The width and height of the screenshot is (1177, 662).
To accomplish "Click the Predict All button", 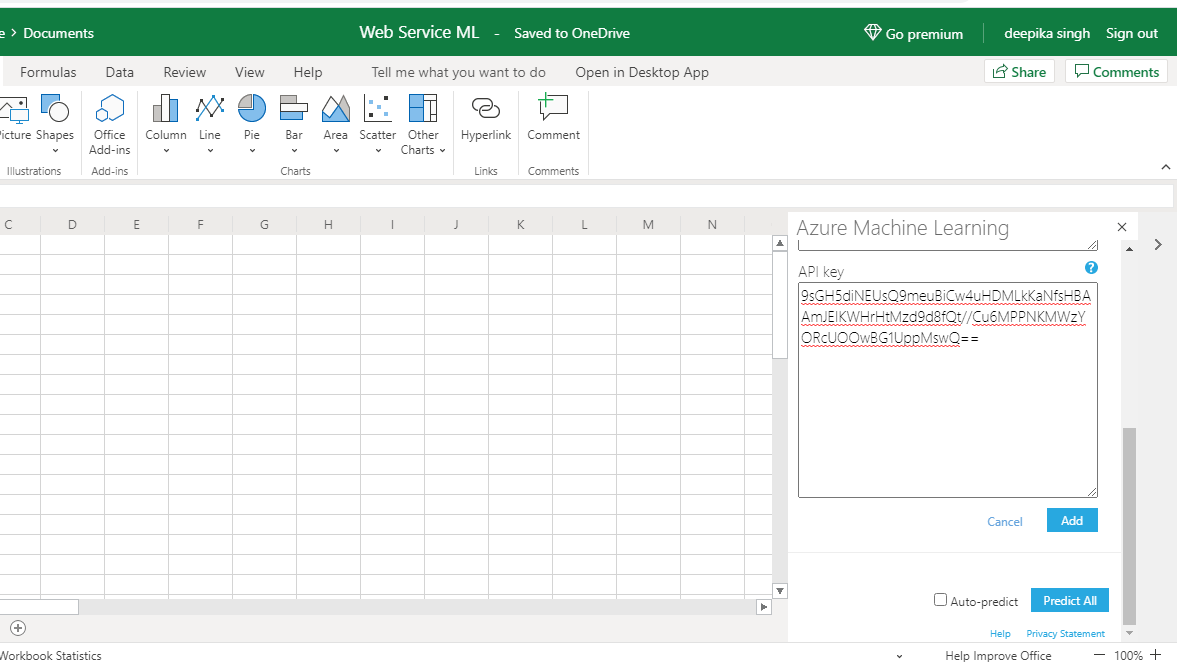I will pos(1070,600).
